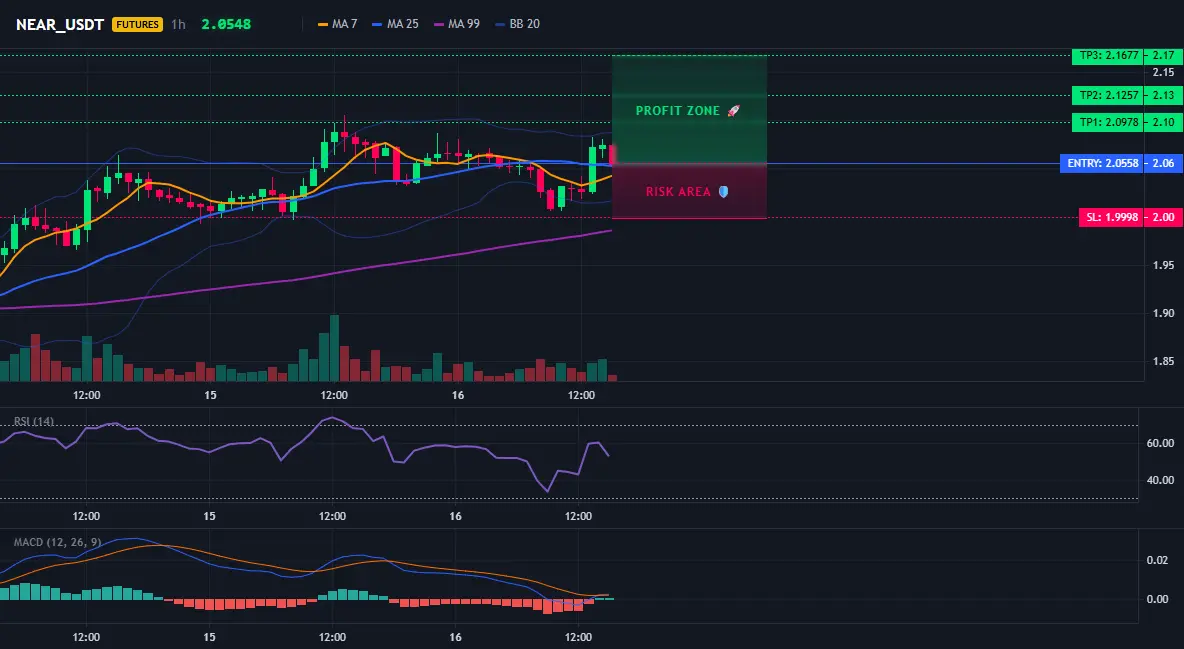Click the rocket icon in profit zone
The image size is (1184, 649).
733,111
